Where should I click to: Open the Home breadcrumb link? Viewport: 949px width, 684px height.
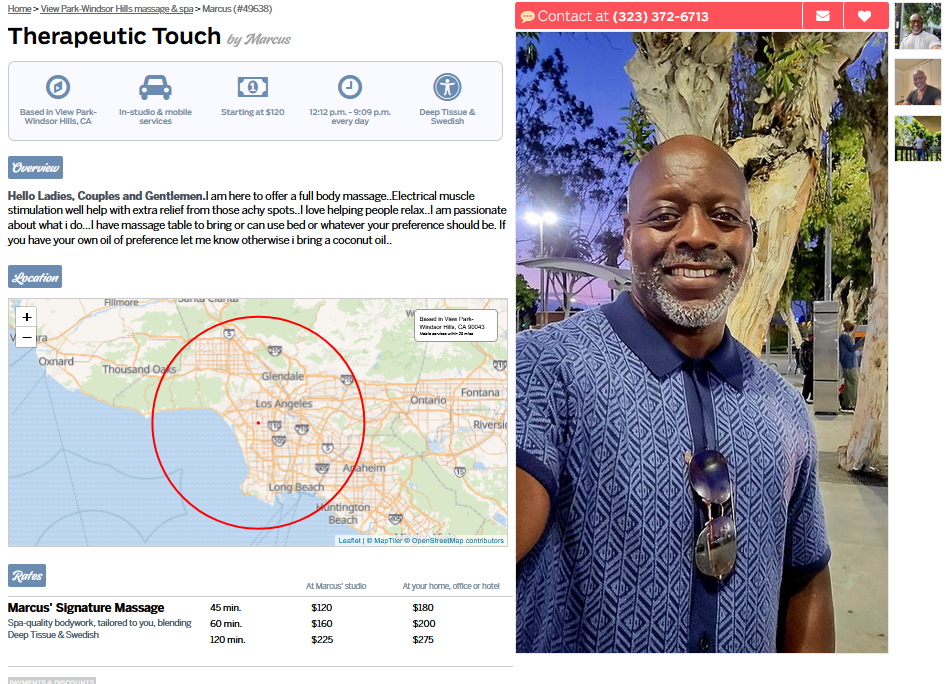point(19,8)
